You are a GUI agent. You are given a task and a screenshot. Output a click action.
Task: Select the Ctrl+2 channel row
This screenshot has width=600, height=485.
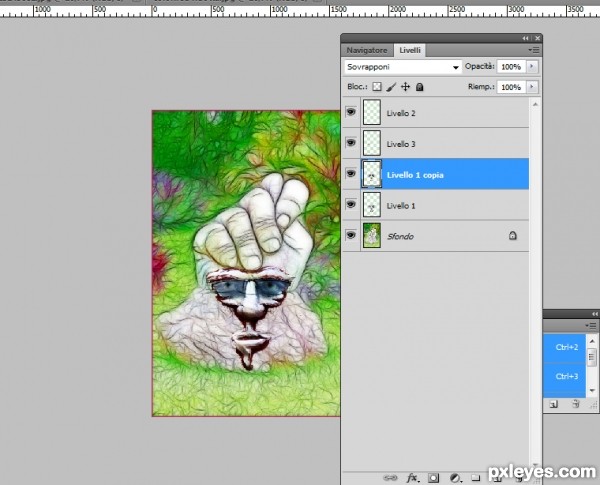[x=564, y=348]
